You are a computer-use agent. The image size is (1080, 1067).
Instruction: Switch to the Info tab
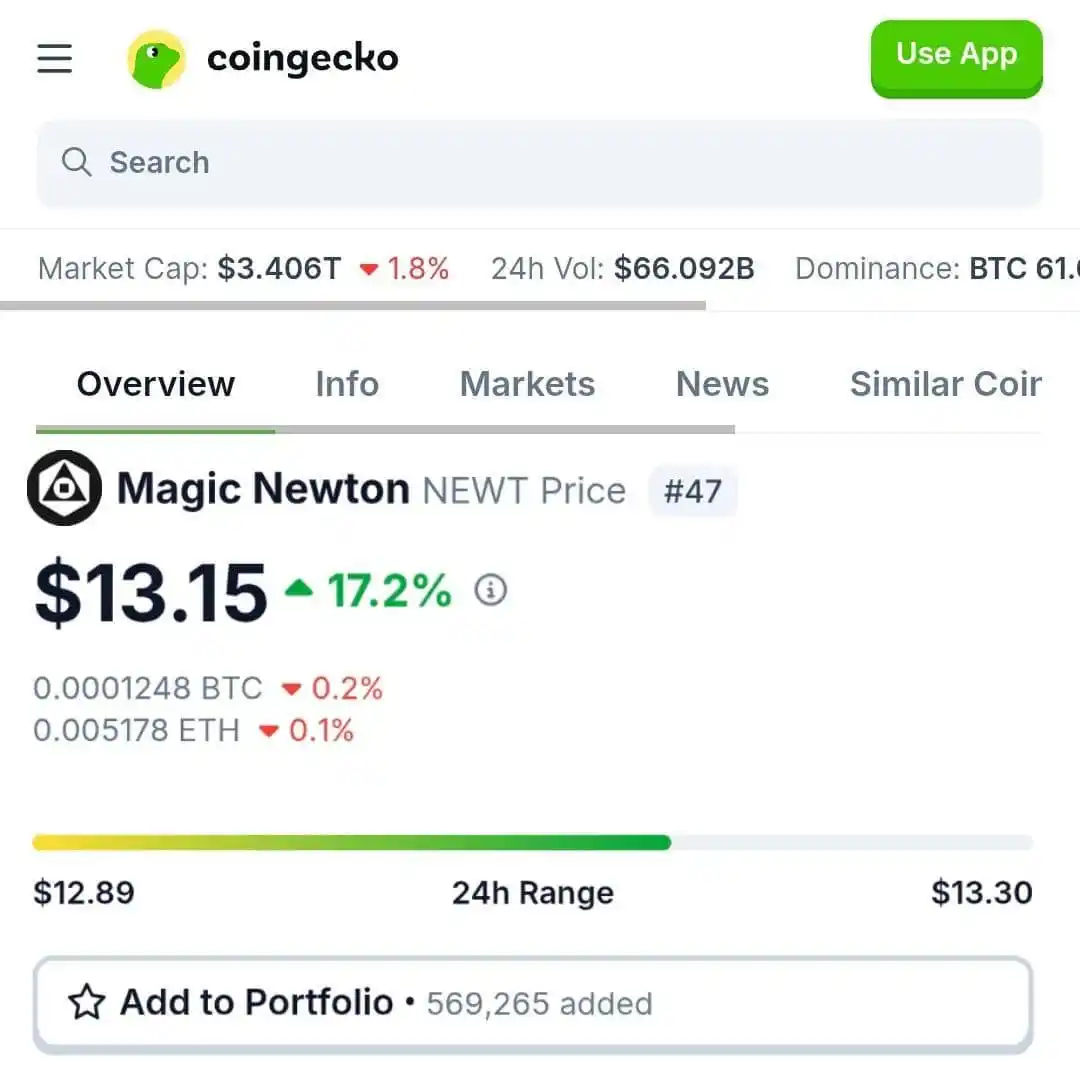pyautogui.click(x=347, y=384)
